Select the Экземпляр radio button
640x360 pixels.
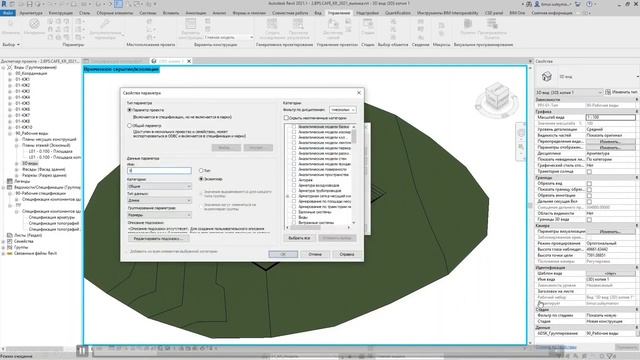tap(201, 179)
